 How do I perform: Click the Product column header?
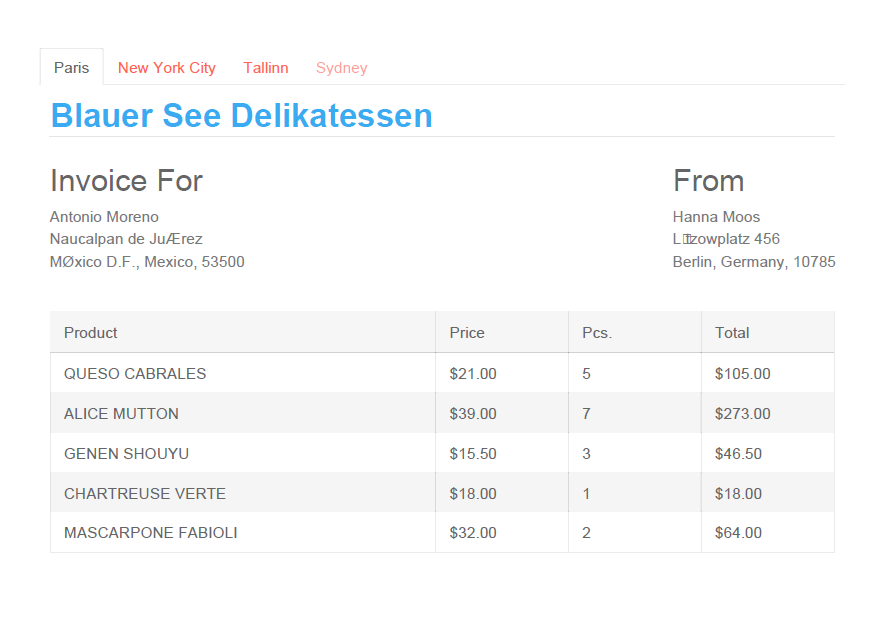tap(91, 333)
